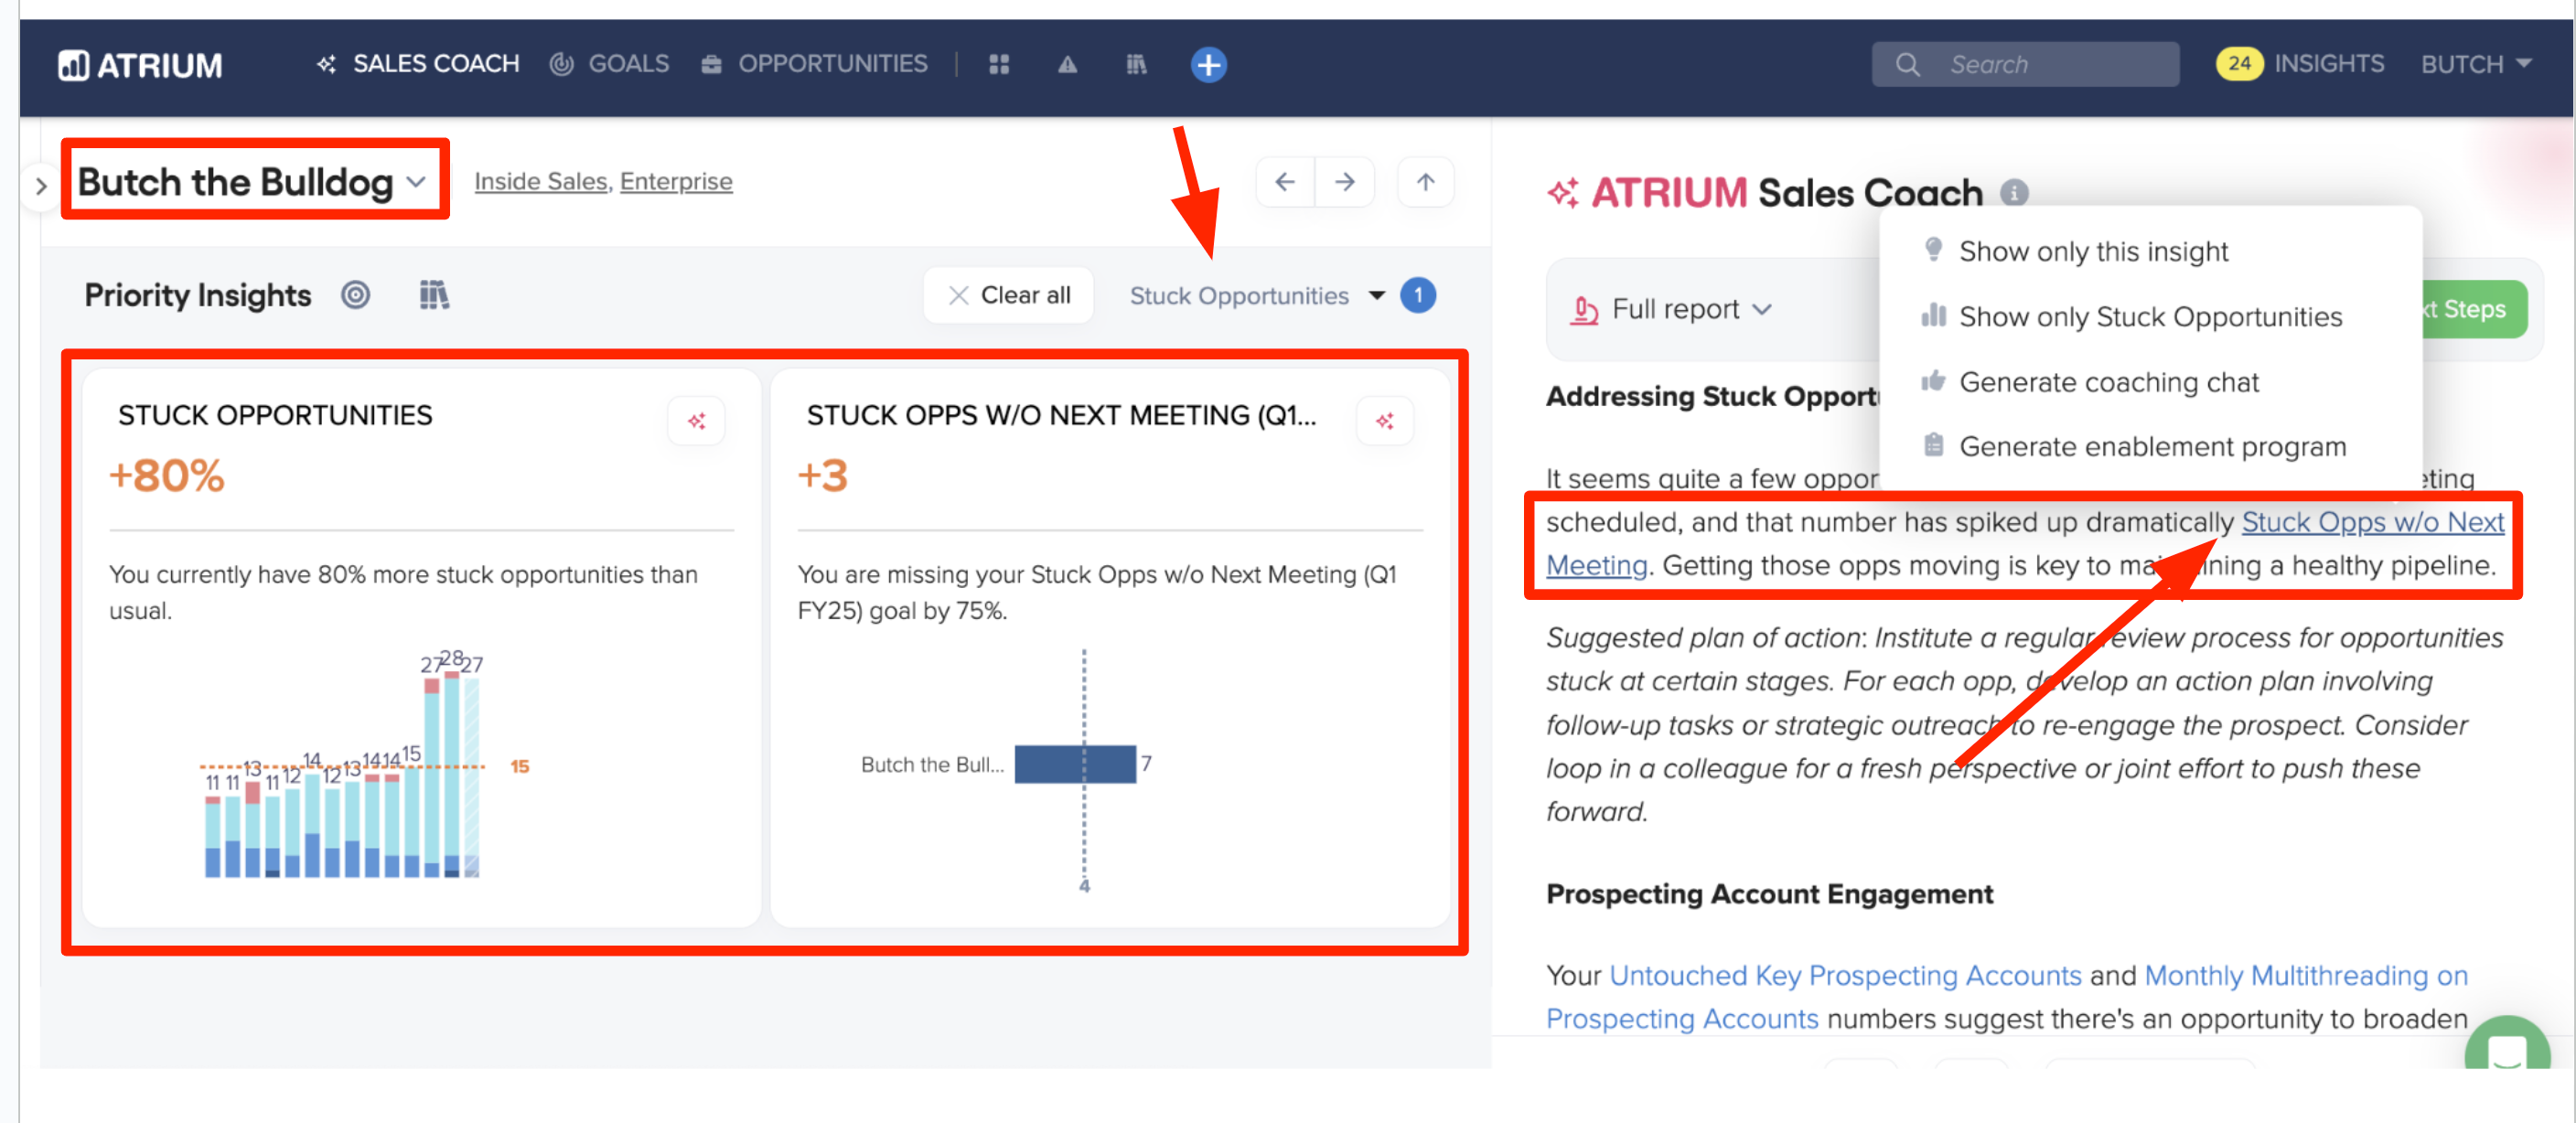The height and width of the screenshot is (1123, 2576).
Task: Click the search magnifier icon
Action: [1907, 65]
